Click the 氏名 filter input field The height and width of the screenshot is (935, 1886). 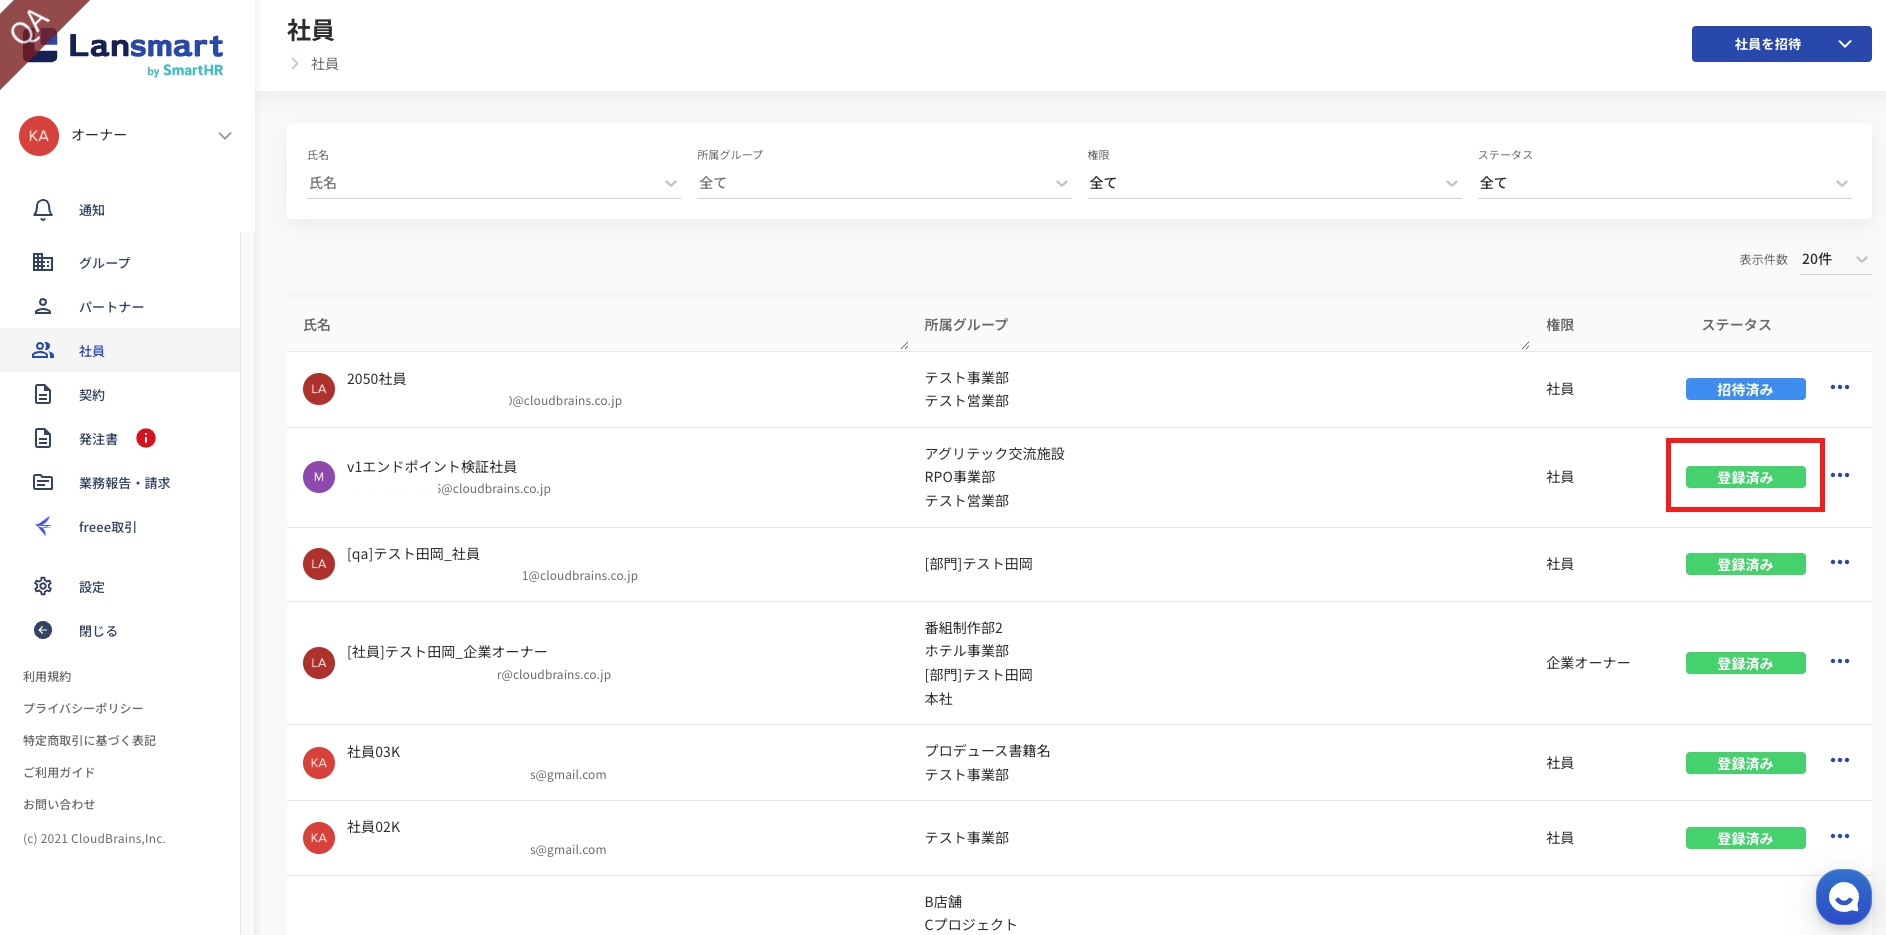coord(484,183)
